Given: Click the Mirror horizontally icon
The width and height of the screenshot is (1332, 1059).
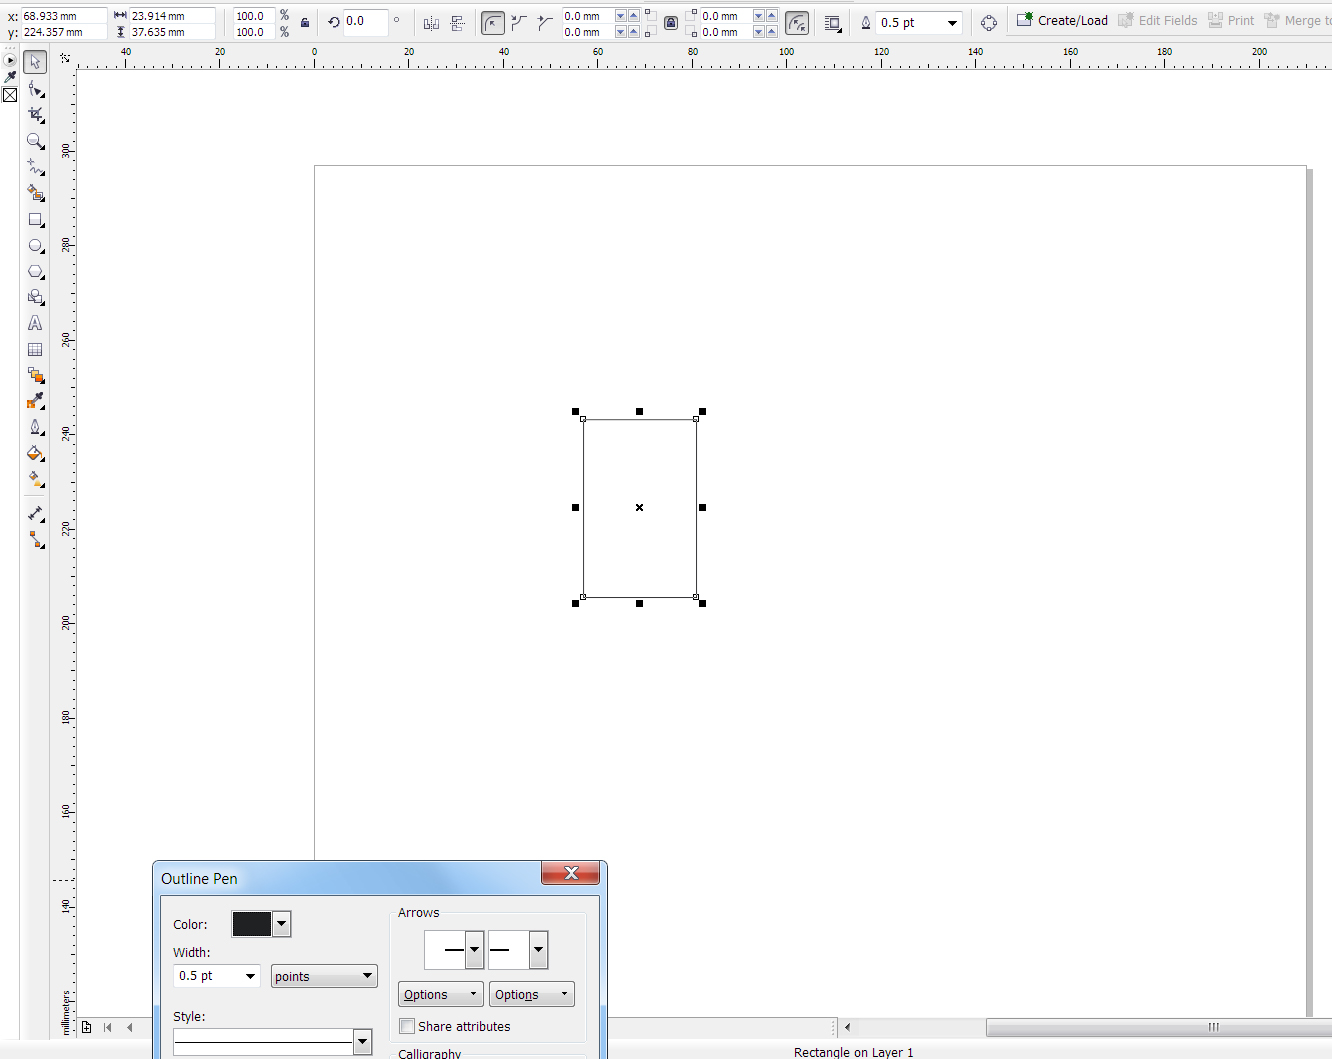Looking at the screenshot, I should click(431, 23).
